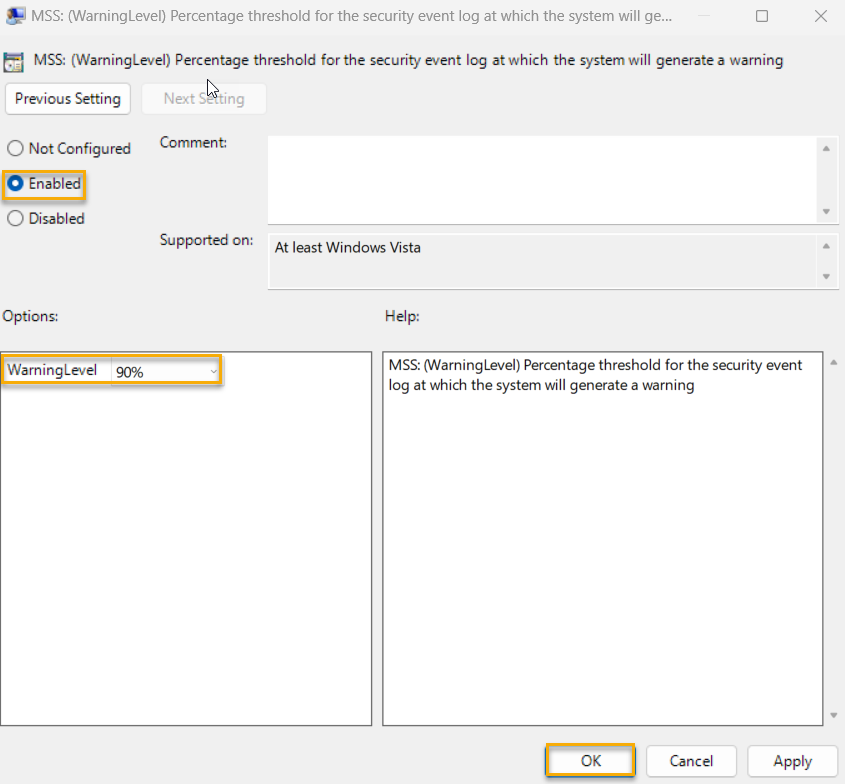
Task: Select the Disabled radio button
Action: [x=15, y=218]
